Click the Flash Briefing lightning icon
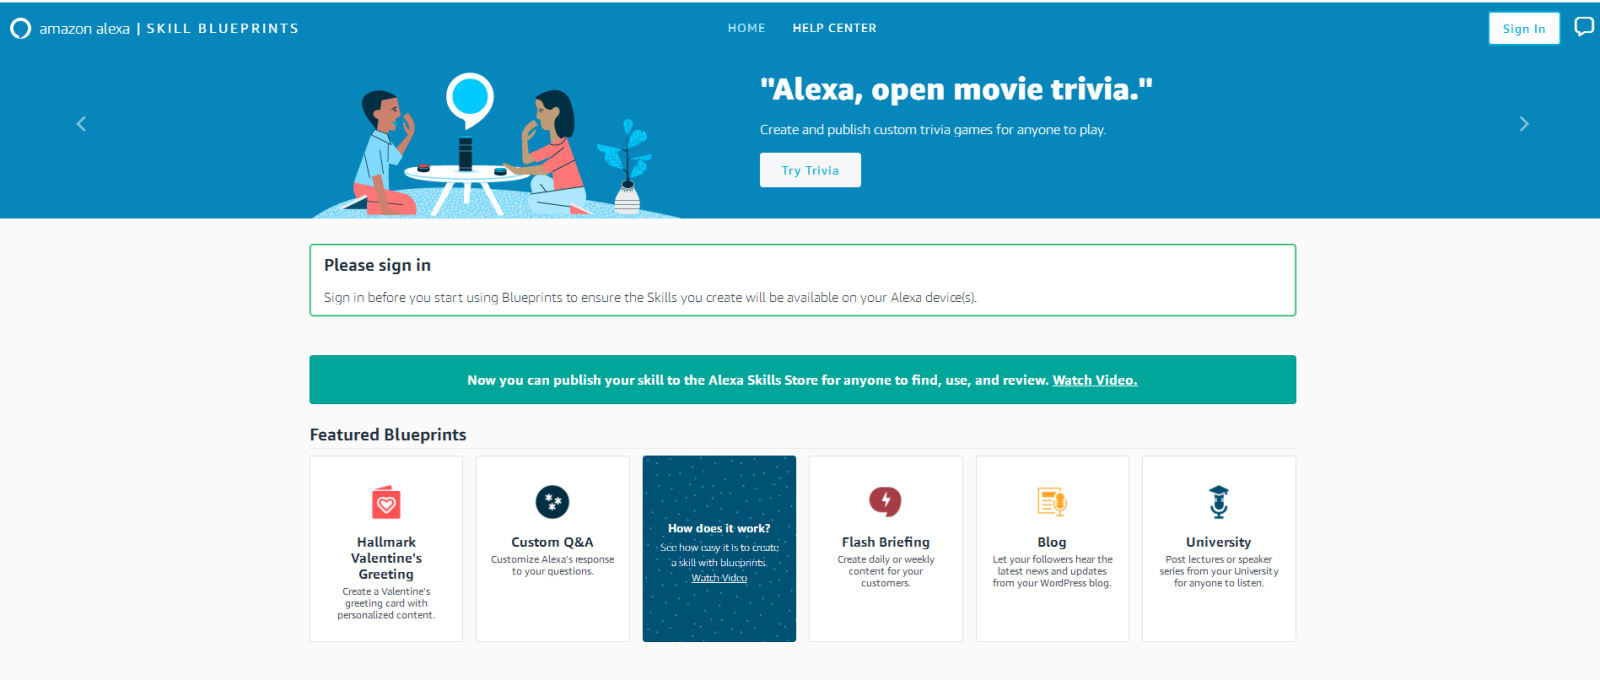1600x680 pixels. point(885,501)
